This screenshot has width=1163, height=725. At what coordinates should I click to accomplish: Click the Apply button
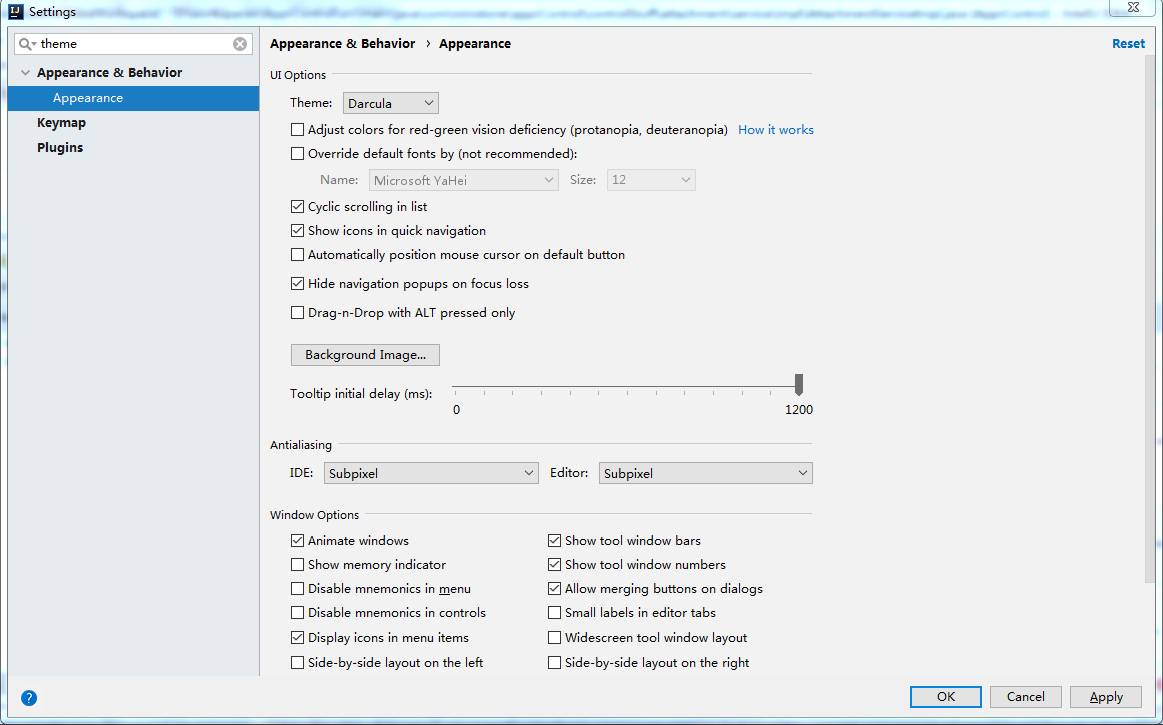1106,697
